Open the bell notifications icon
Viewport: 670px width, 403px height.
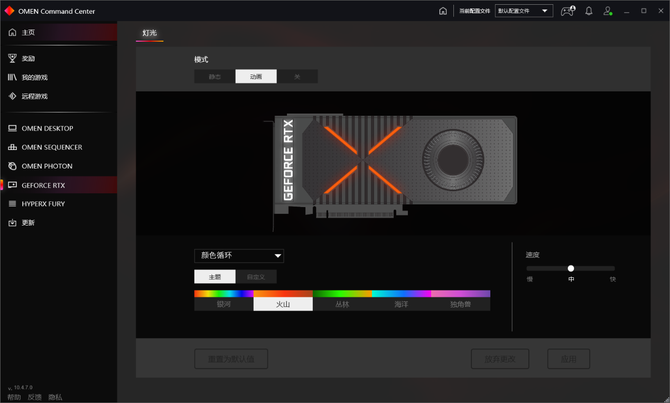tap(589, 11)
